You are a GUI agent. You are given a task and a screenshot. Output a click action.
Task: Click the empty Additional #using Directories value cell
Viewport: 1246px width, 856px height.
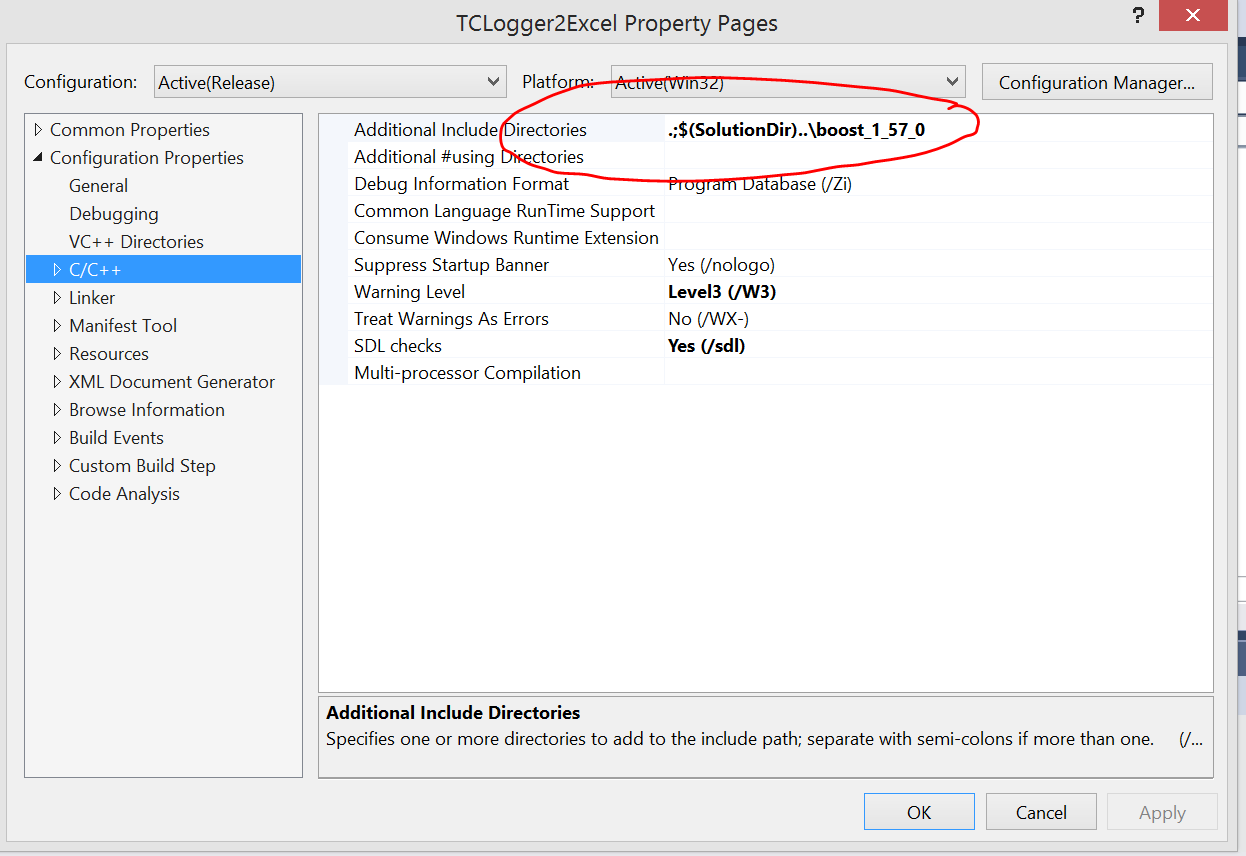click(x=938, y=157)
